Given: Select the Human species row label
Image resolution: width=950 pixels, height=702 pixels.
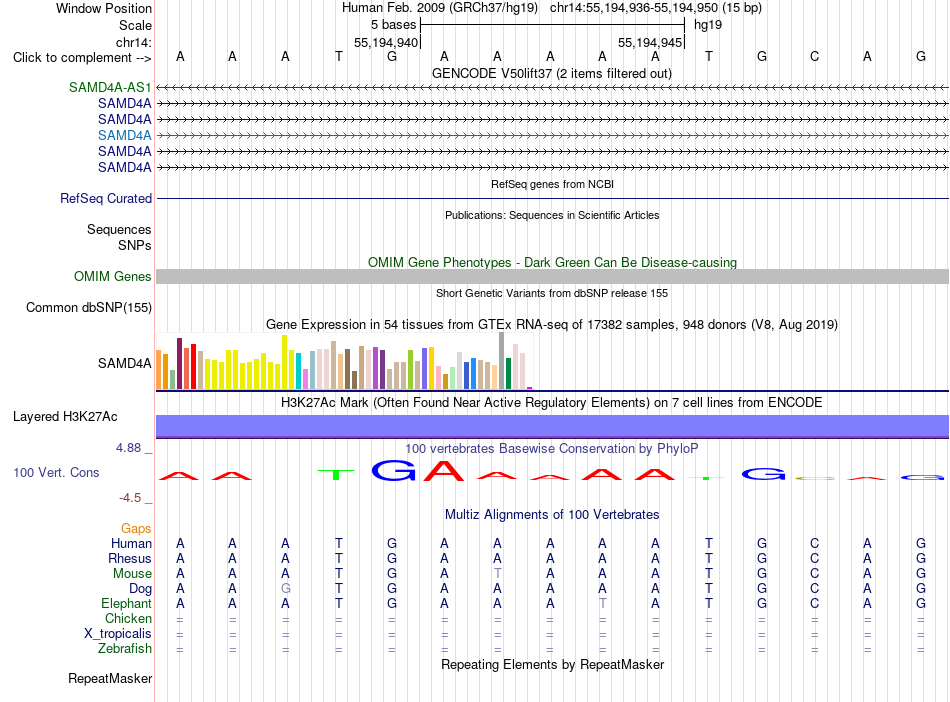Looking at the screenshot, I should [131, 543].
